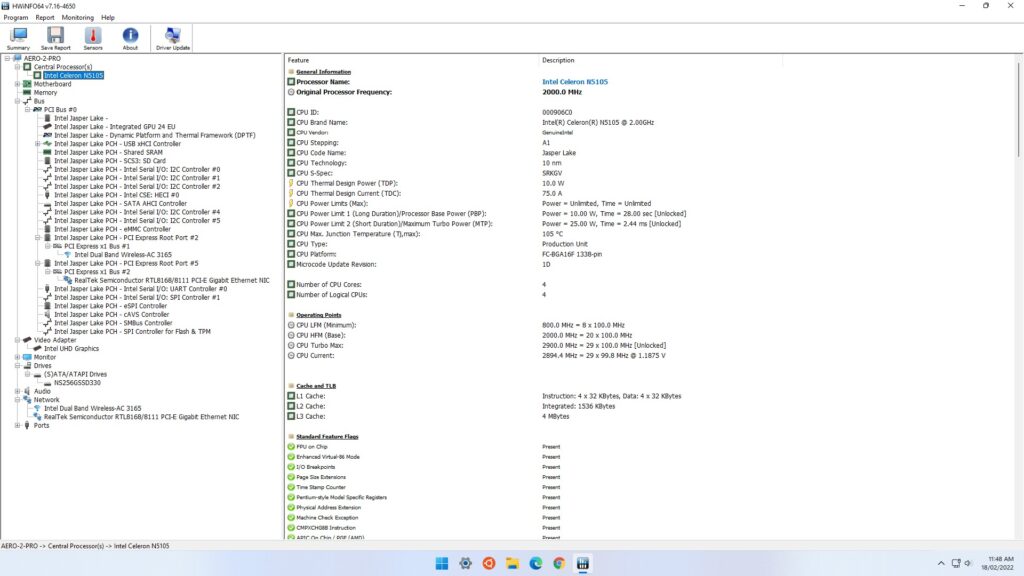
Task: Expand the Monitor tree node
Action: (17, 357)
